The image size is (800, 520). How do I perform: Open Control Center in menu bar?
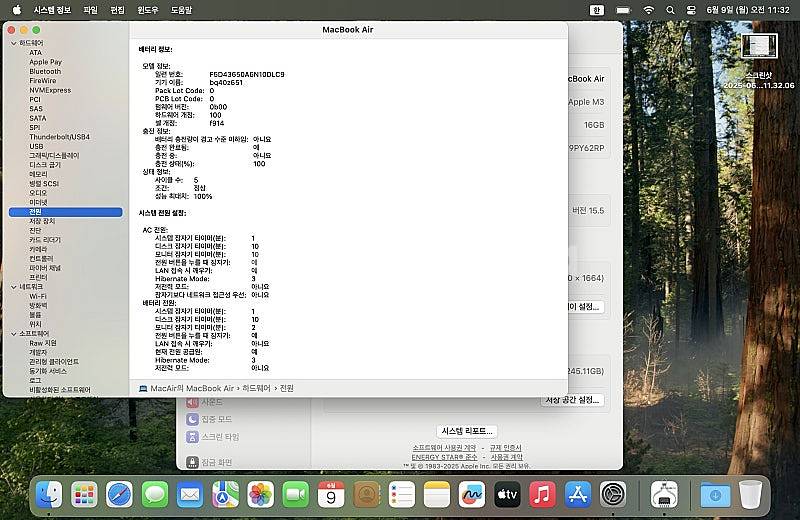click(691, 10)
